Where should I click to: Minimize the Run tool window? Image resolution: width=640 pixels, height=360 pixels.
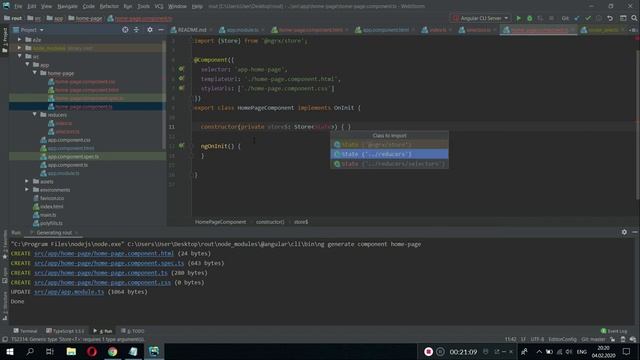click(635, 232)
